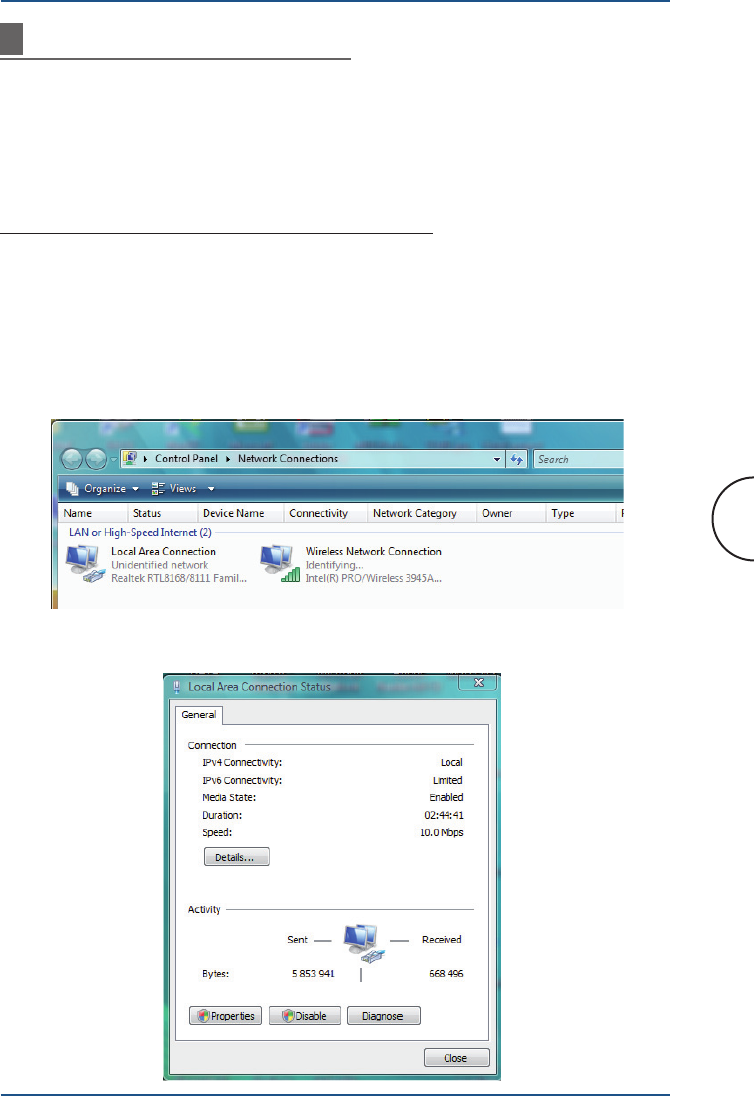Click 'Local Area Connection' name text

pyautogui.click(x=164, y=551)
